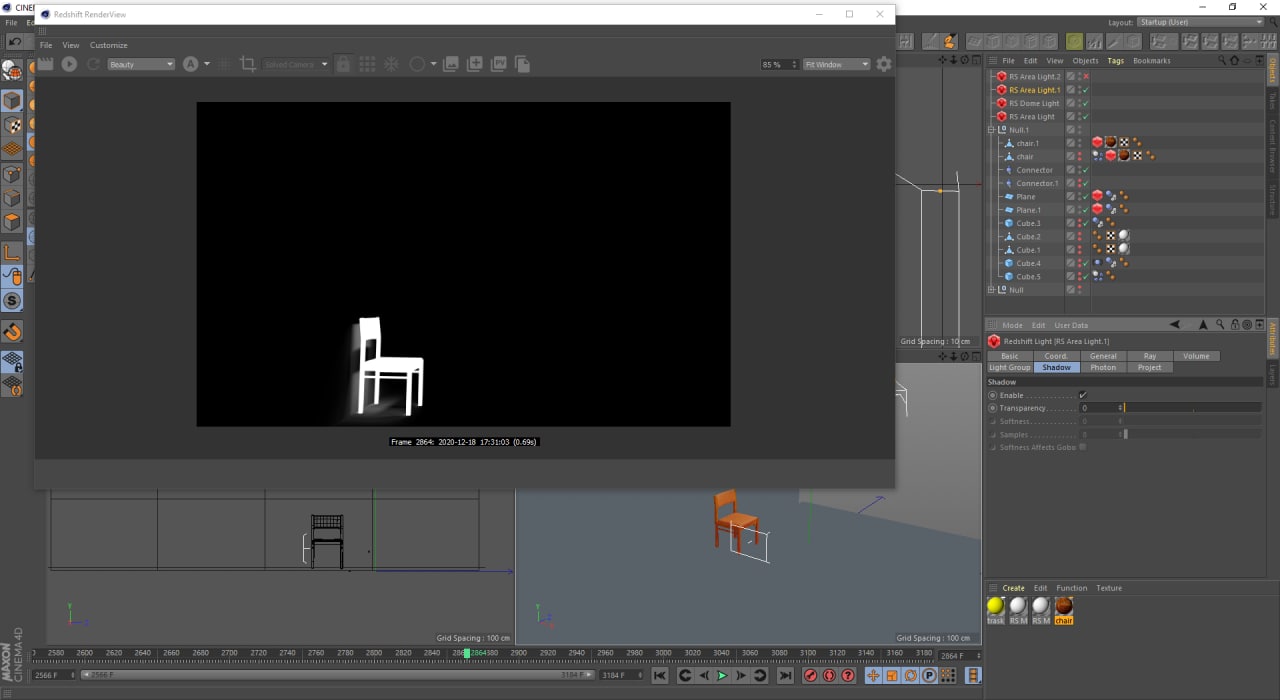Select the yellow trask material

(x=995, y=606)
